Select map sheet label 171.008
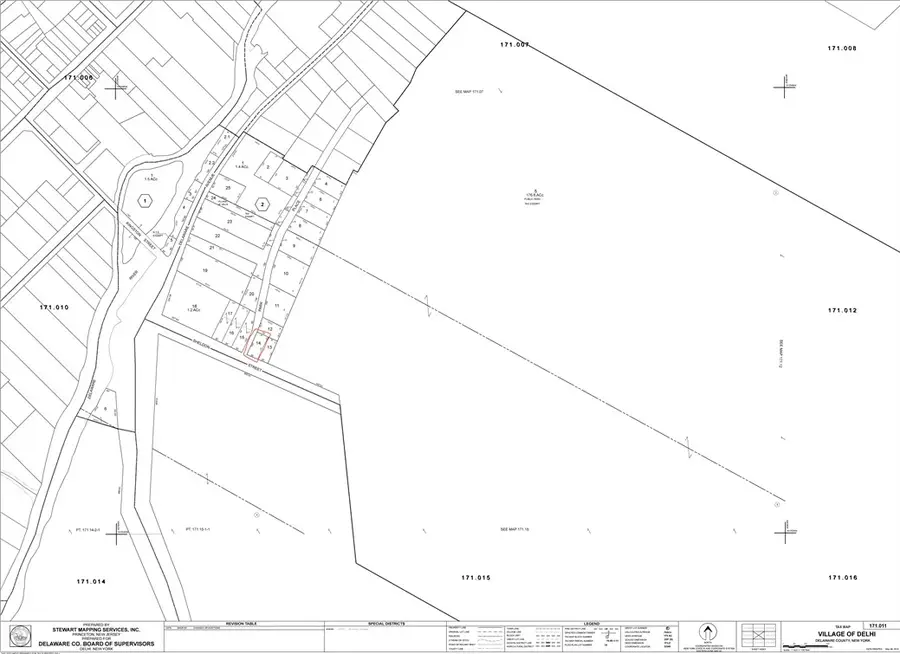900x654 pixels. coord(842,48)
